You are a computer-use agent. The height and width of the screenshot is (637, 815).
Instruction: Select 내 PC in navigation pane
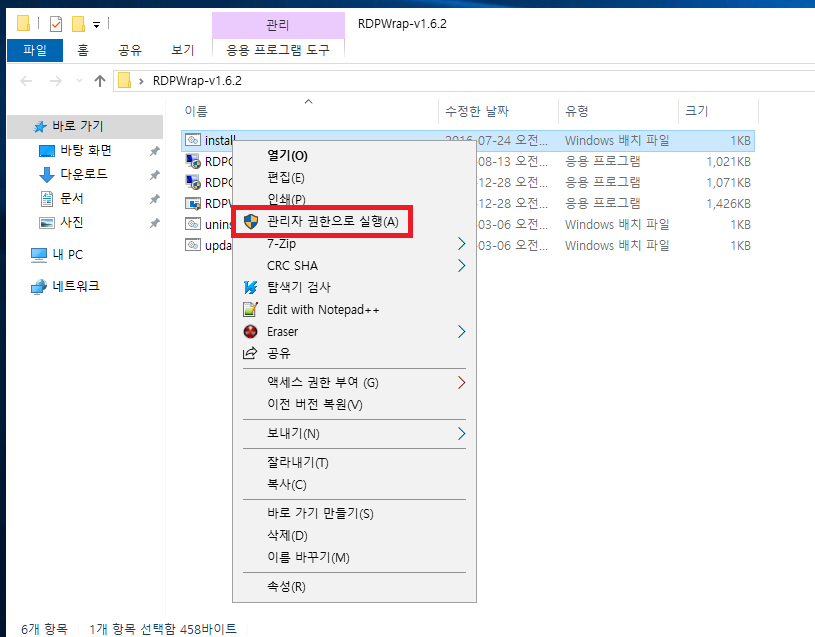(67, 255)
